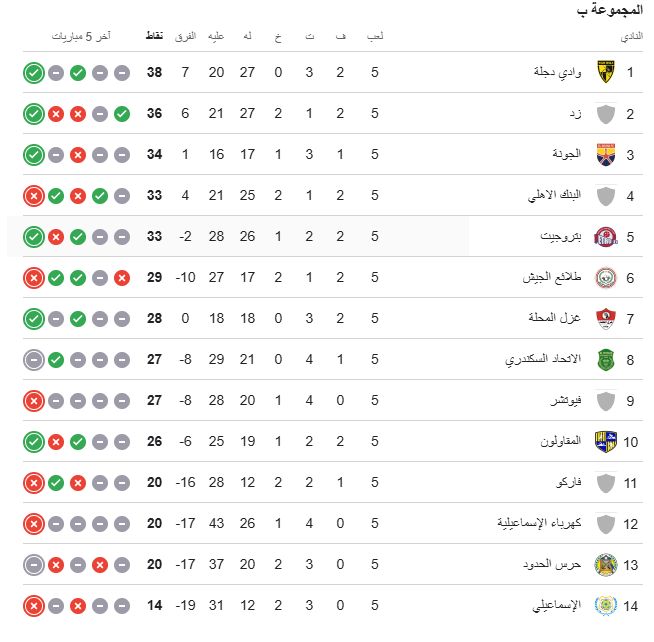Click the نقاط points column header
654x642 pixels.
tap(156, 37)
